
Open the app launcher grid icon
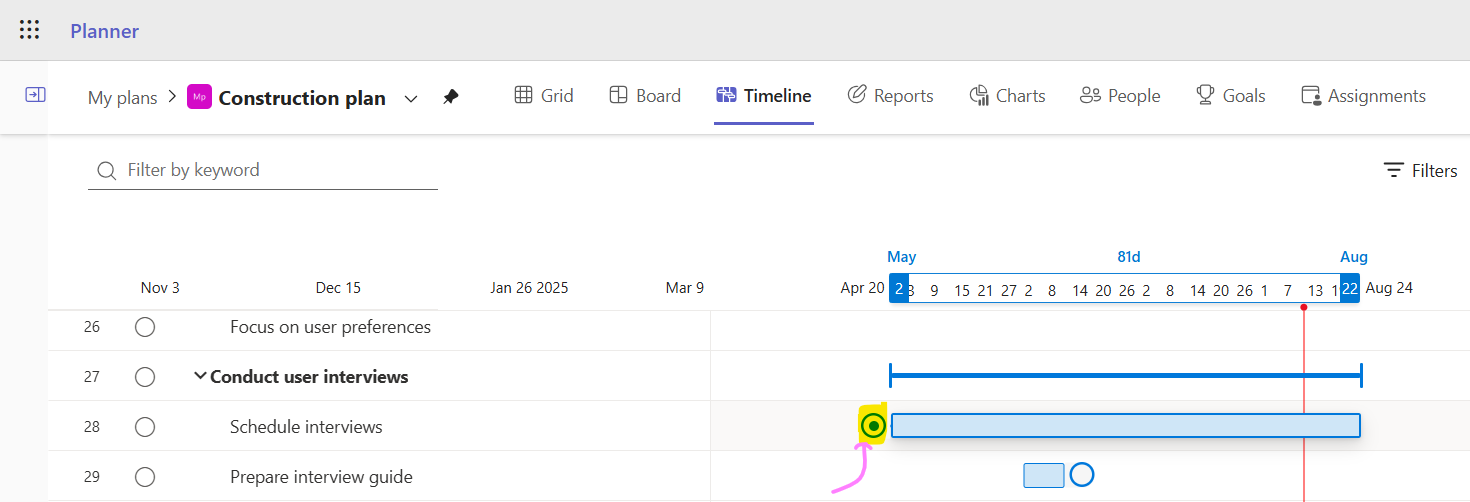(30, 30)
